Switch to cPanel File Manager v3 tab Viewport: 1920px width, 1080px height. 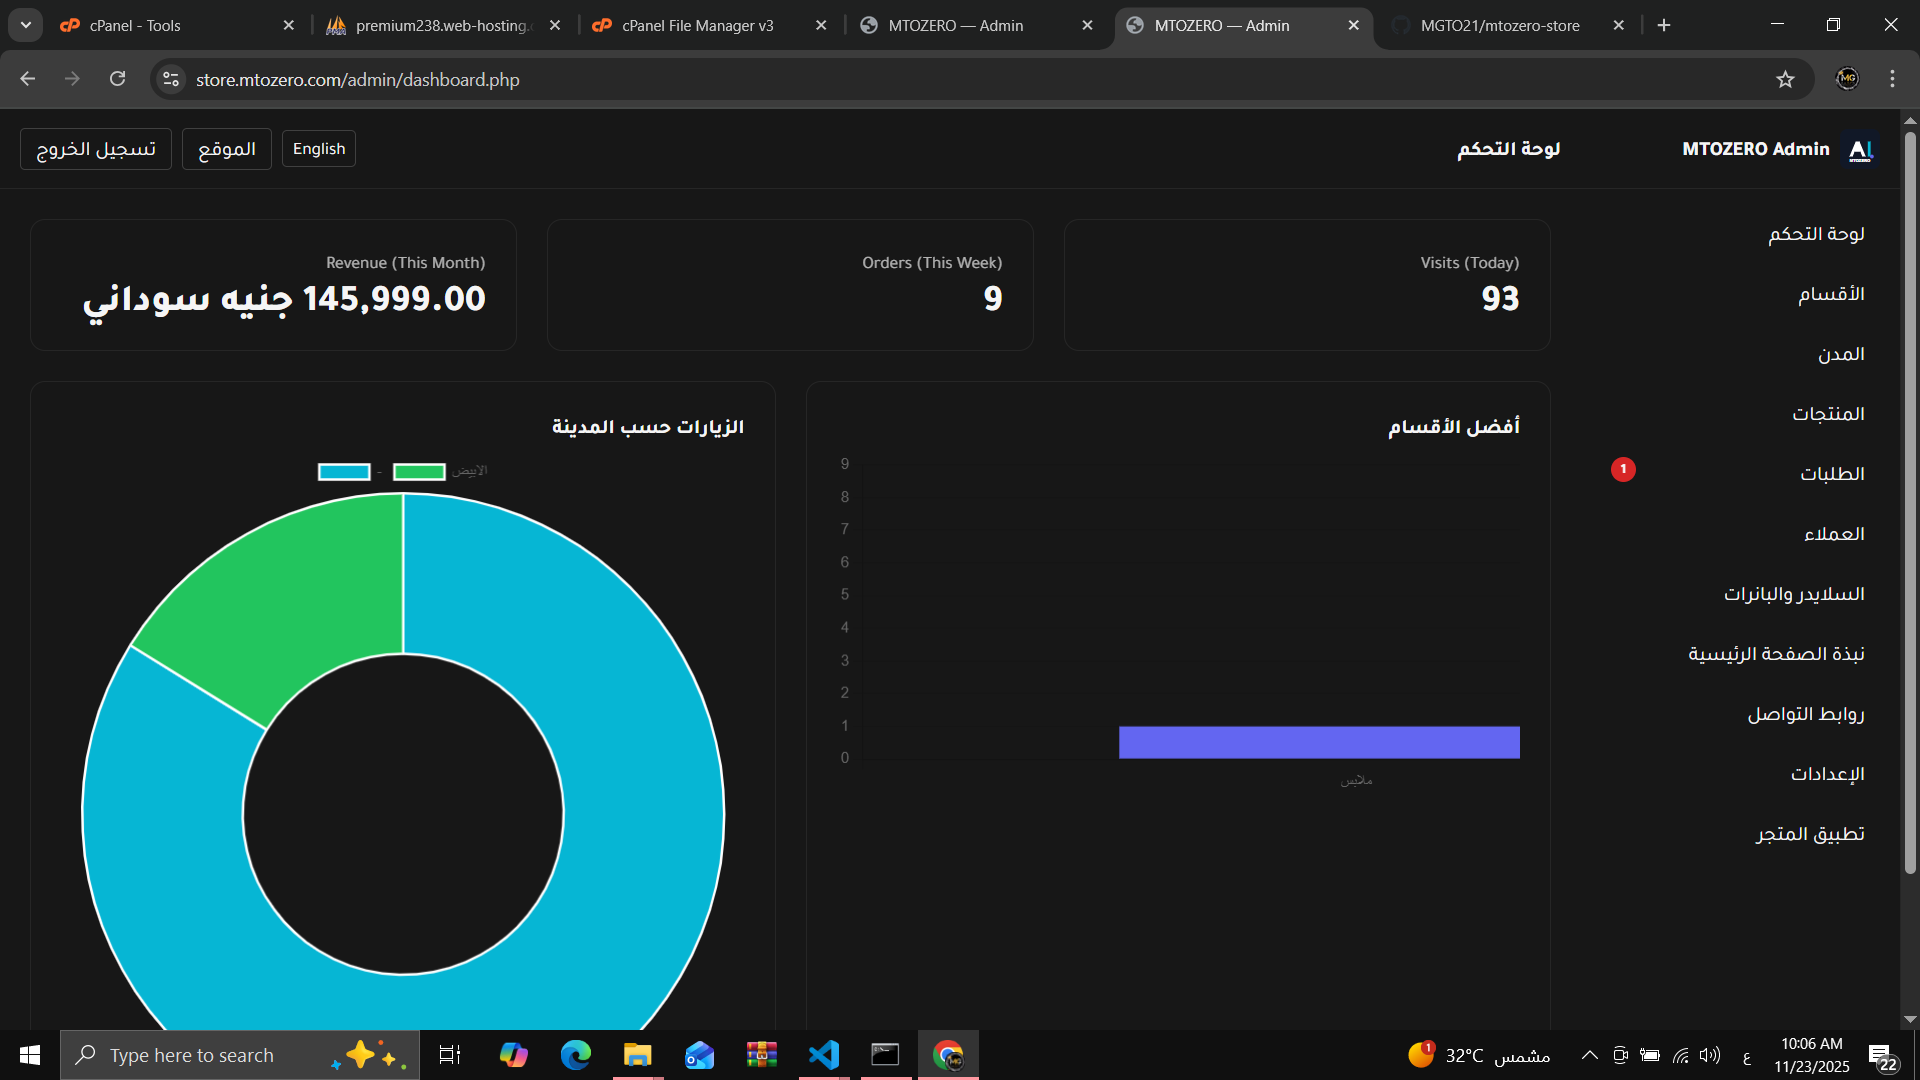pos(697,25)
